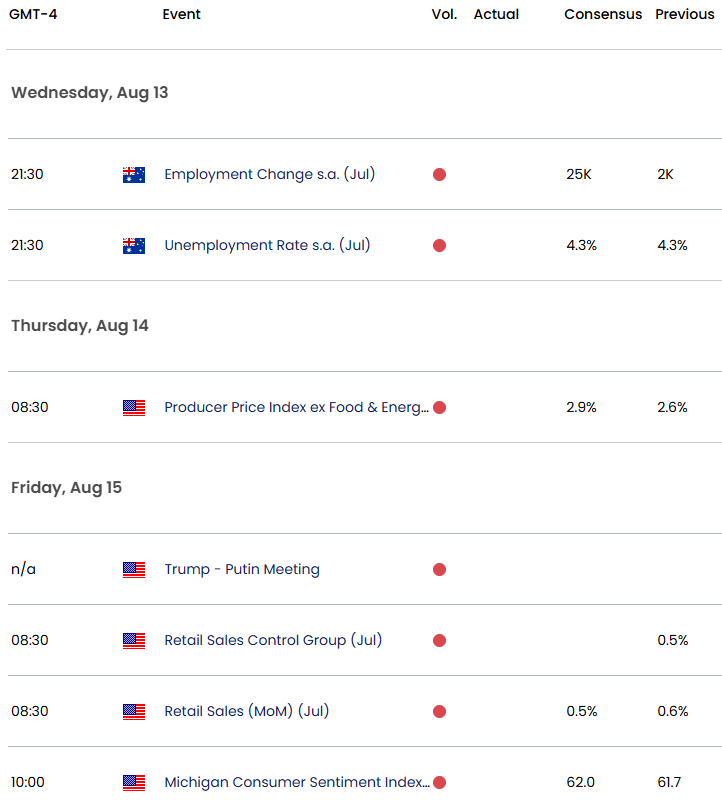
Task: Open Producer Price Index ex Food event
Action: coord(296,407)
